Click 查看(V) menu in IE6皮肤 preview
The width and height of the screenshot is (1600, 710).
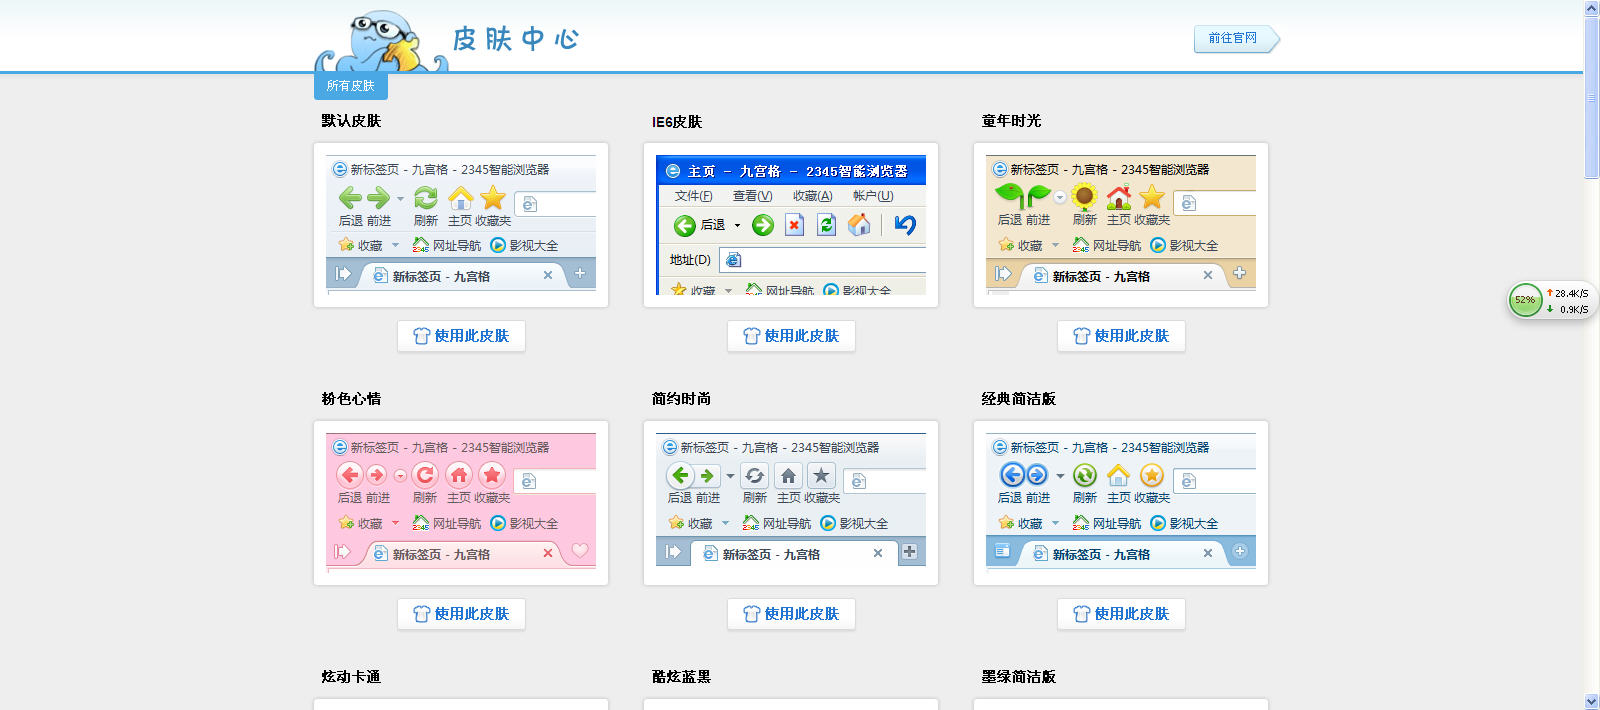[752, 196]
